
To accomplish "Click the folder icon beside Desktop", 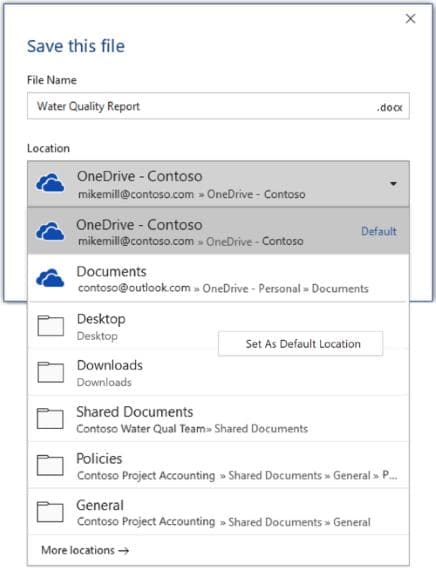I will coord(50,325).
